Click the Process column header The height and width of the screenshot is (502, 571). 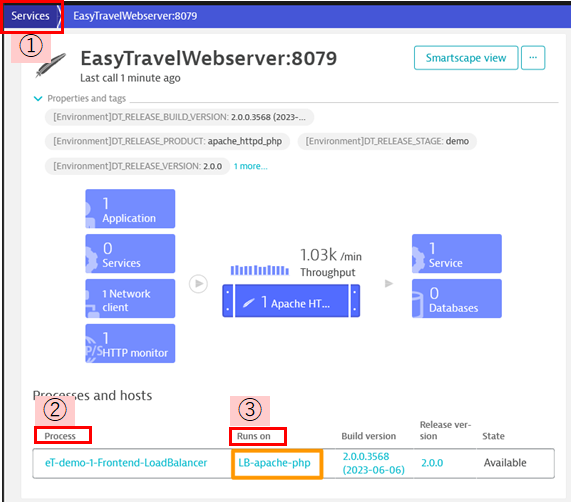(60, 436)
